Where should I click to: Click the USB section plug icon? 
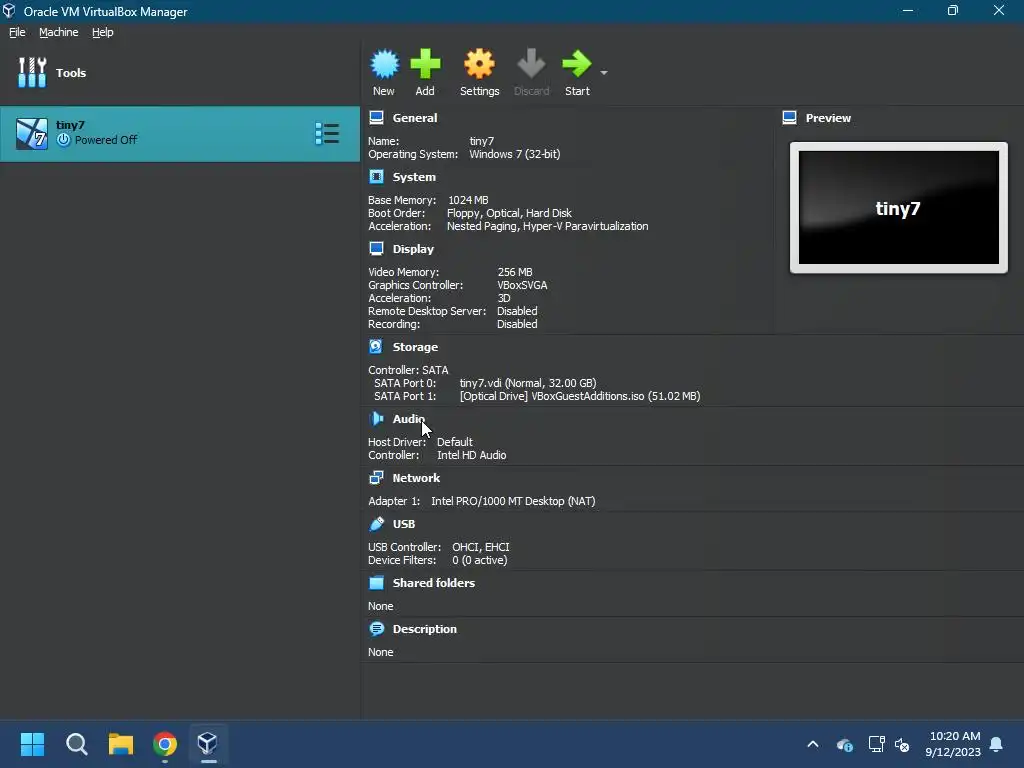376,524
